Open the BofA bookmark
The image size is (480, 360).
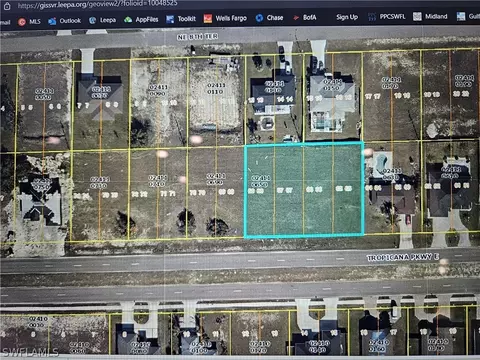[x=304, y=17]
